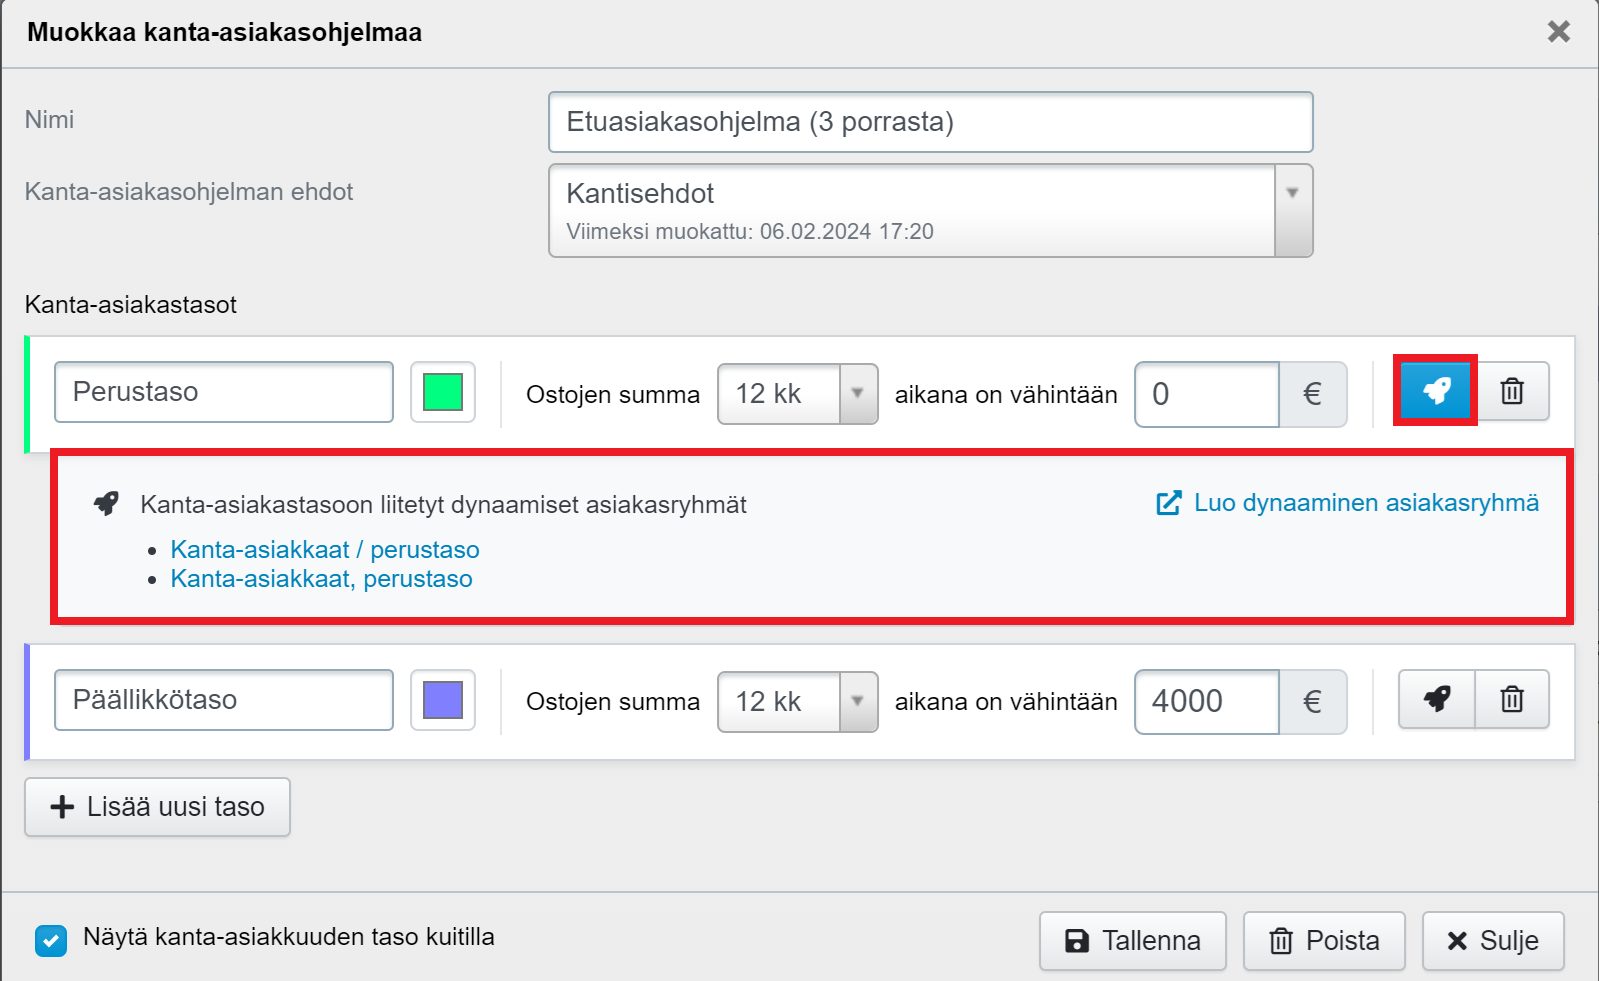The width and height of the screenshot is (1599, 981).
Task: Open the Kantisehdot terms dropdown
Action: (x=930, y=211)
